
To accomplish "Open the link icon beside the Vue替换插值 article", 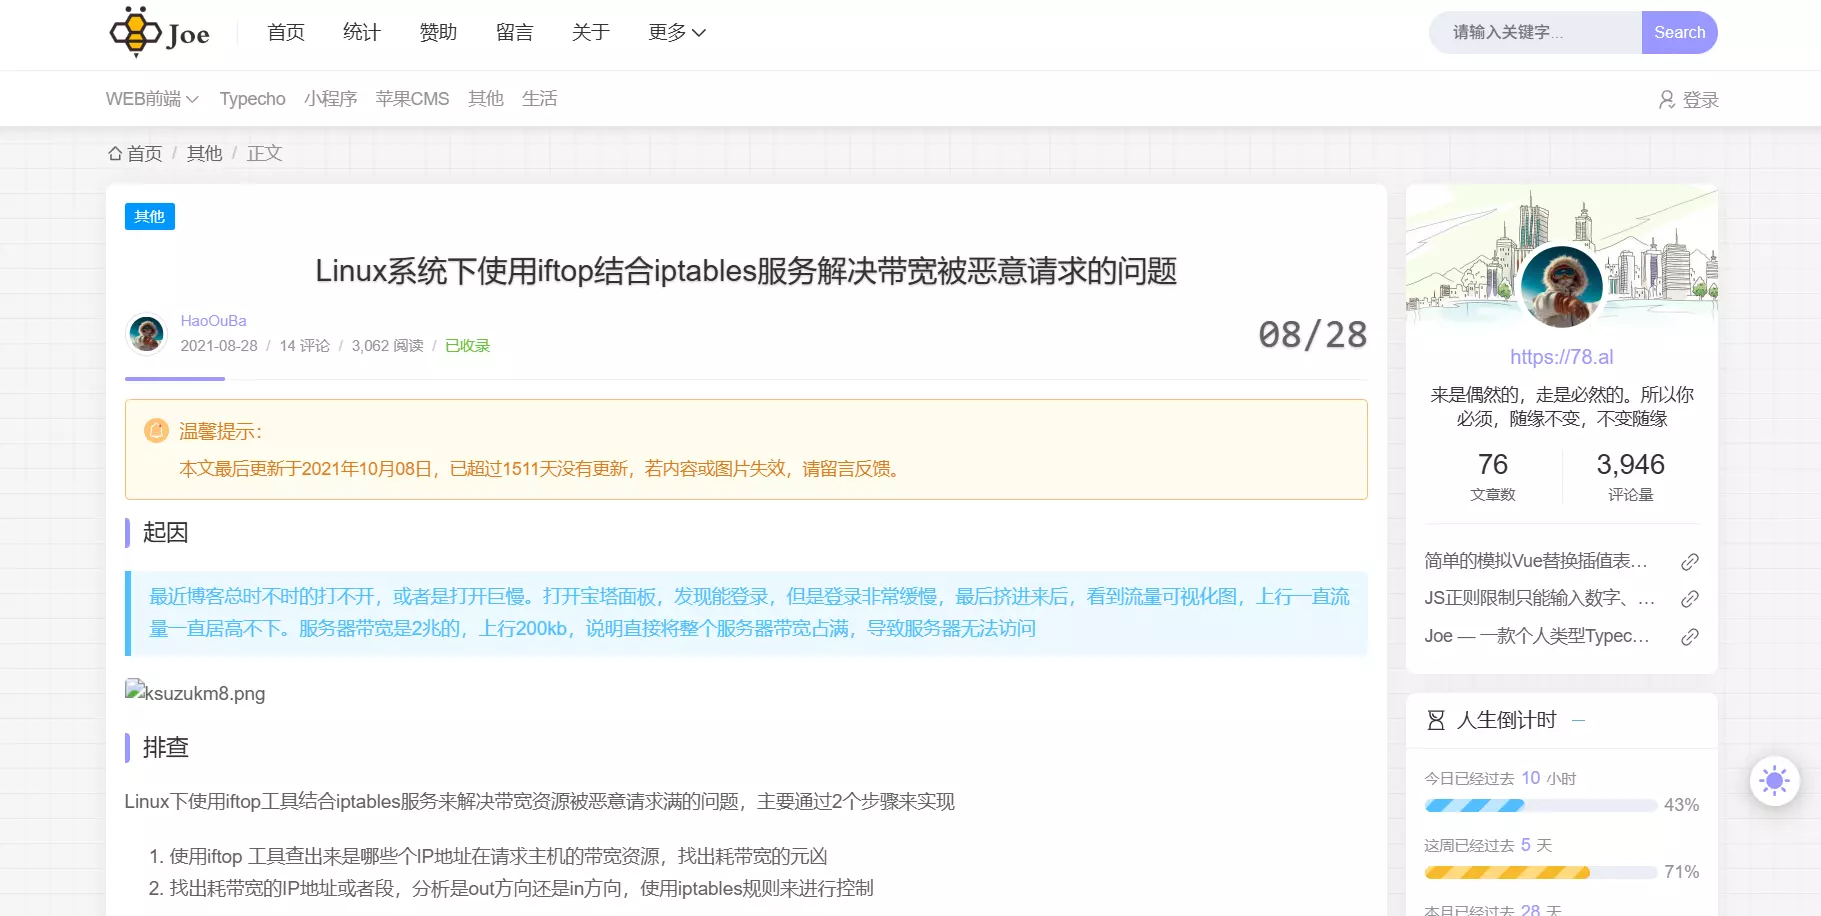I will coord(1691,561).
